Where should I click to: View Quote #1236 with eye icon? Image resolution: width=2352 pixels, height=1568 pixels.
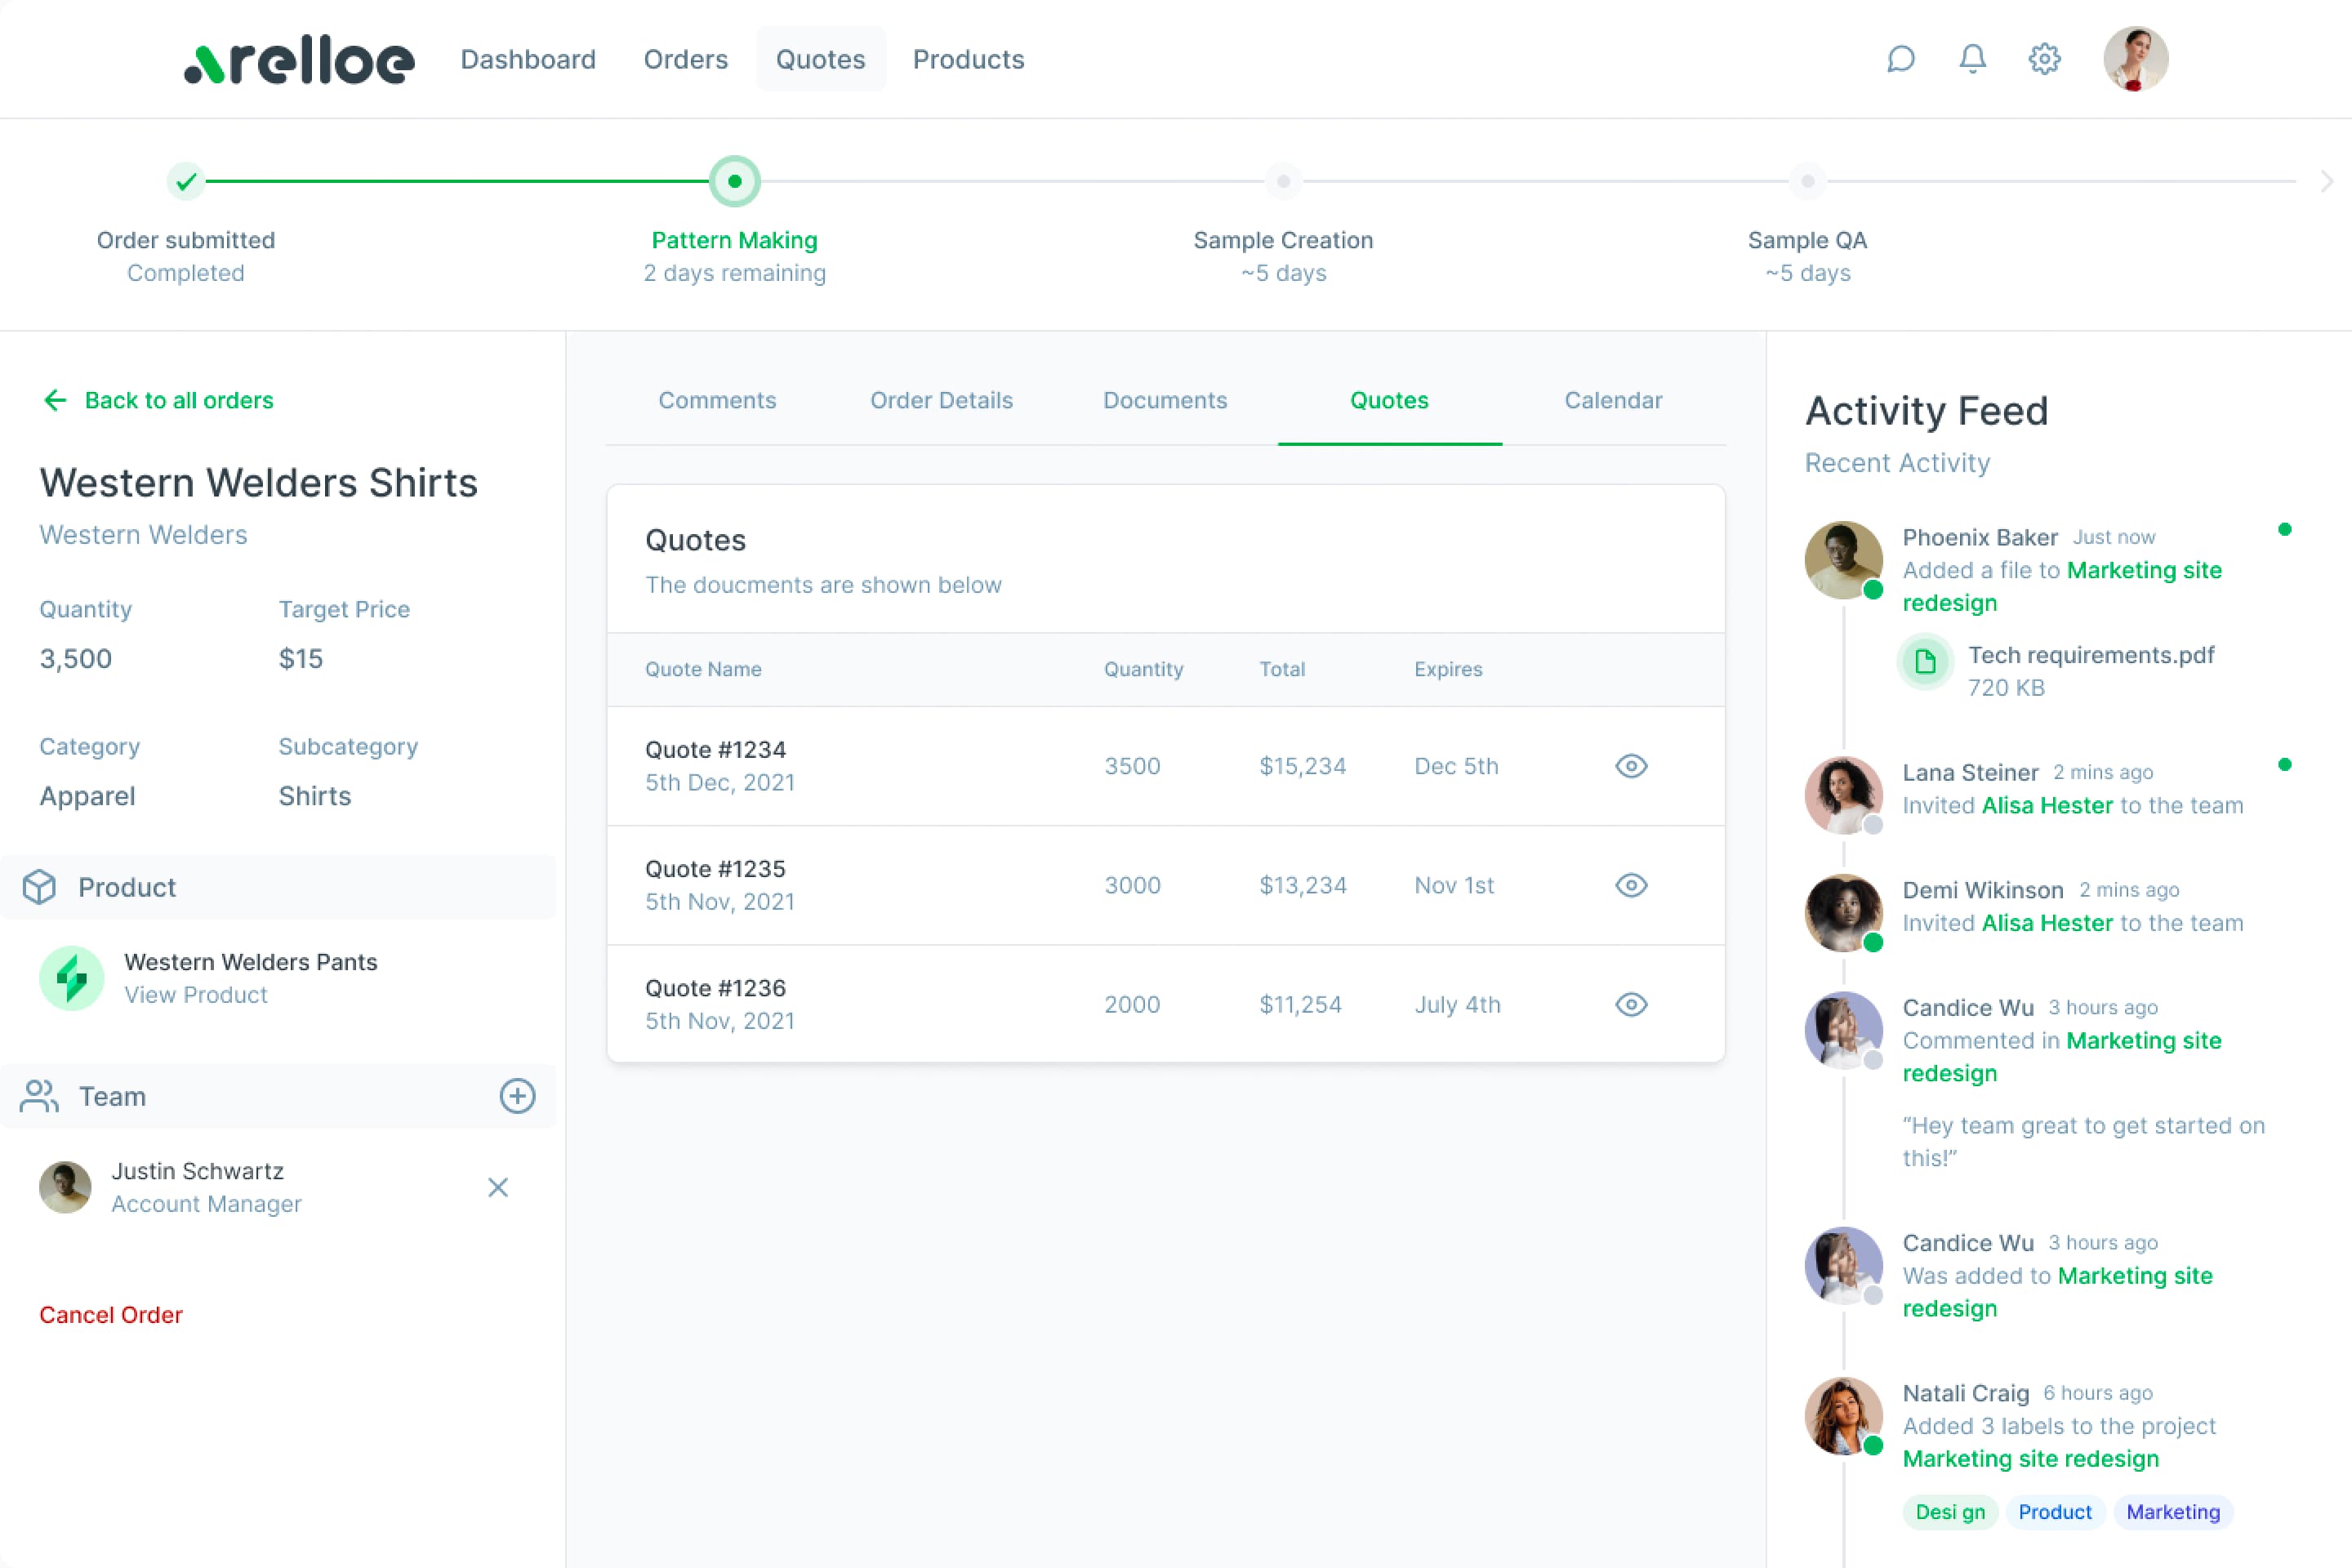point(1631,1004)
